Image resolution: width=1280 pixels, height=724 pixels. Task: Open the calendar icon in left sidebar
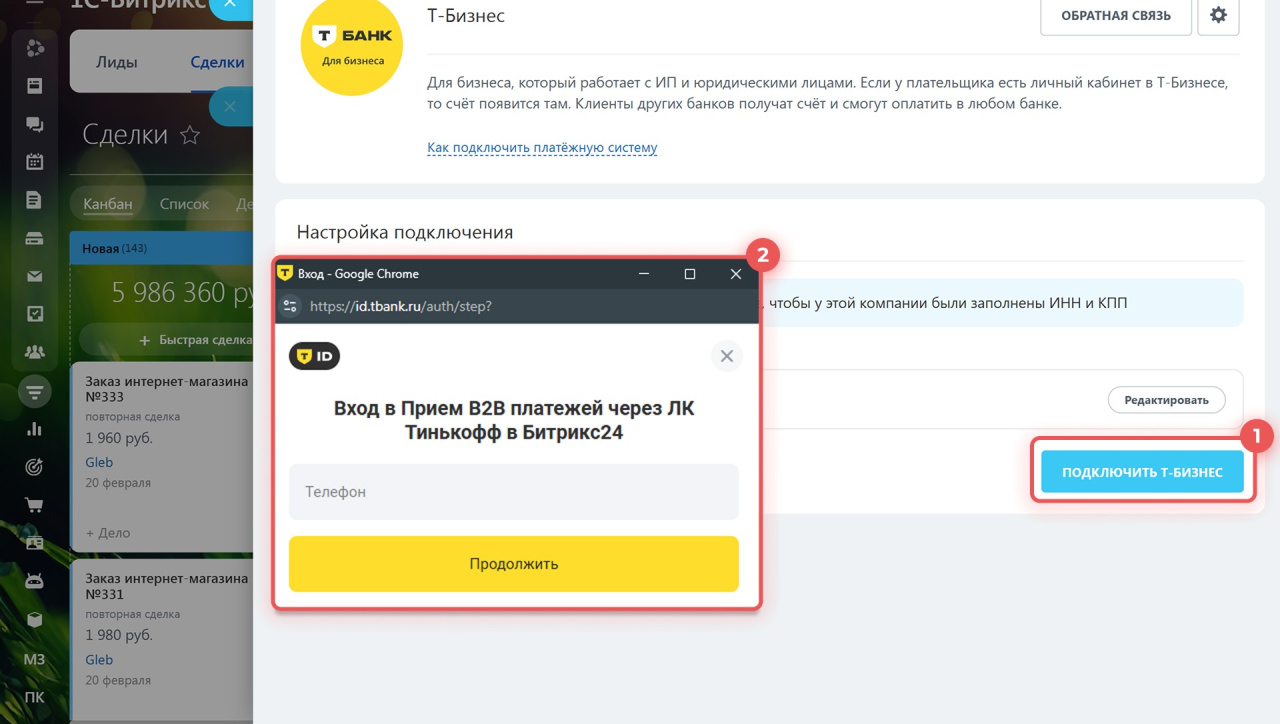coord(35,162)
